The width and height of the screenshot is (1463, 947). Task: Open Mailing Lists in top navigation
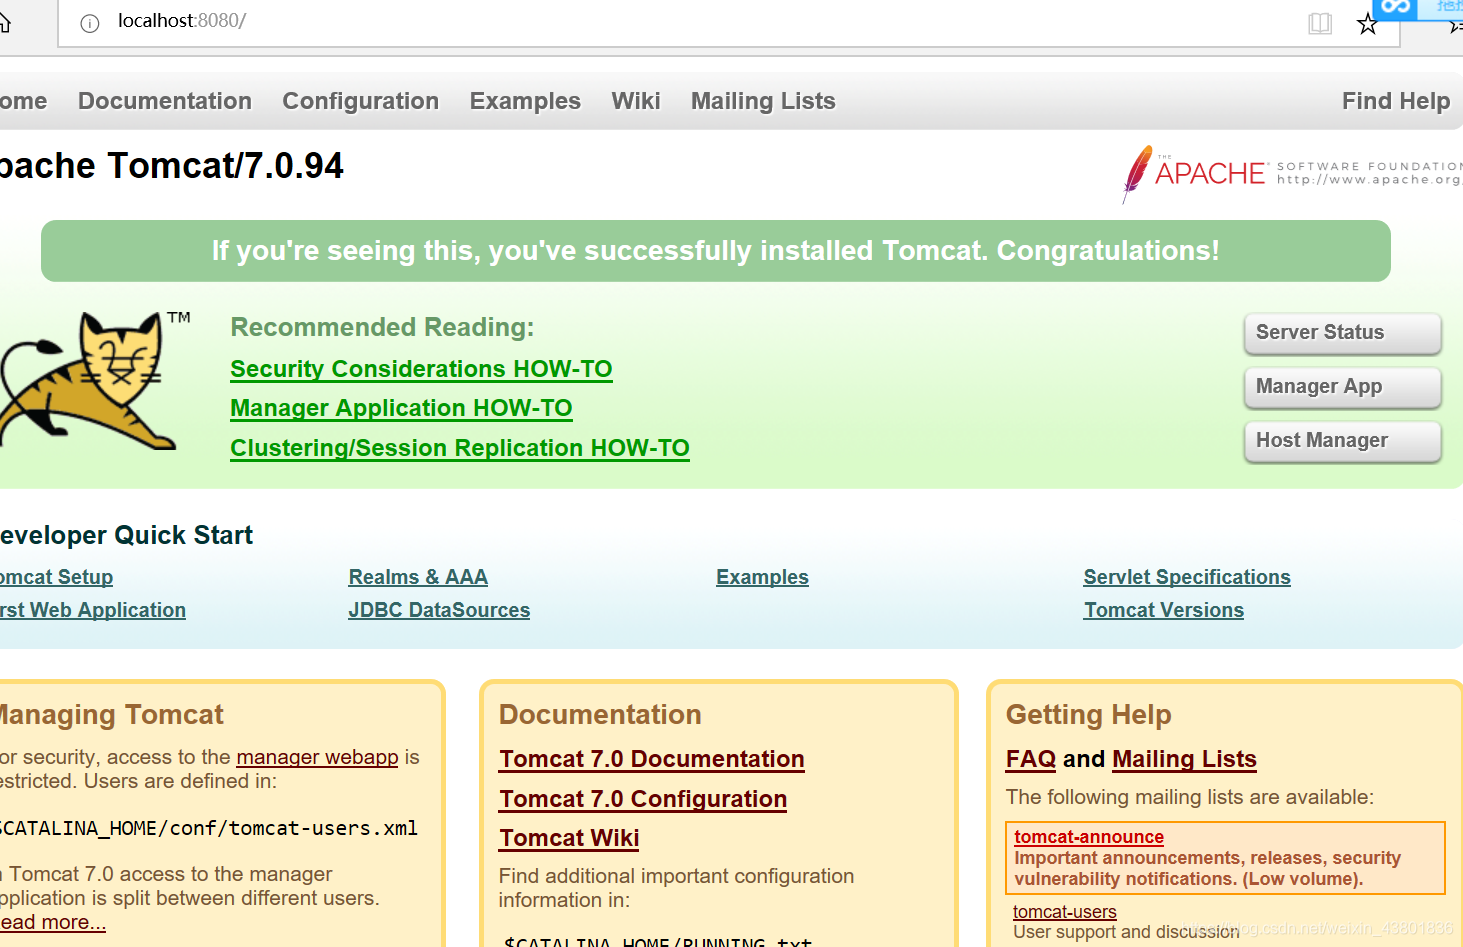pos(763,101)
